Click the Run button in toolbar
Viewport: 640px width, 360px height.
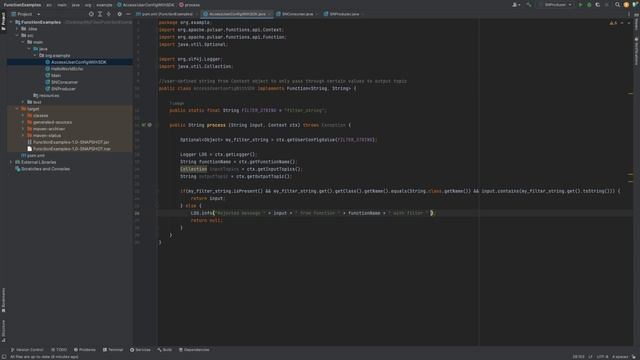pyautogui.click(x=580, y=5)
